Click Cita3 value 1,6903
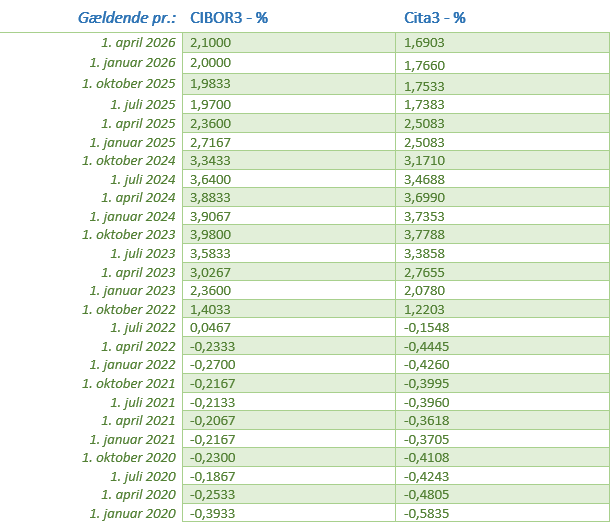This screenshot has height=525, width=613. (x=423, y=42)
